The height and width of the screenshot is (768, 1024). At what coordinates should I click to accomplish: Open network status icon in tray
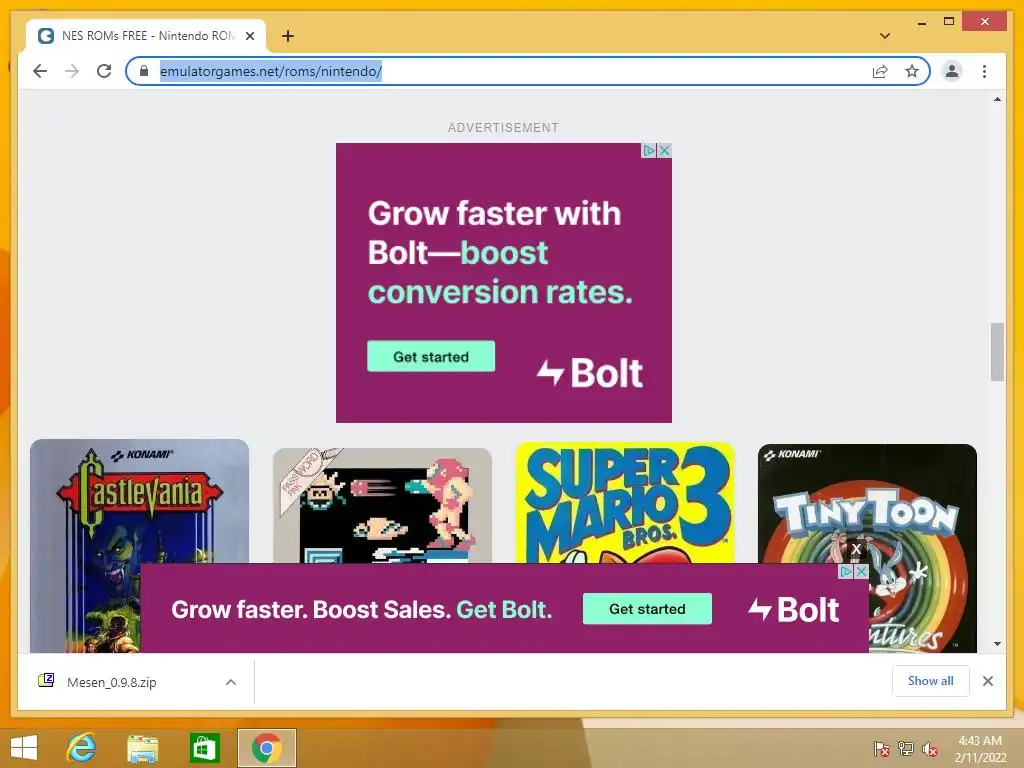[x=906, y=749]
